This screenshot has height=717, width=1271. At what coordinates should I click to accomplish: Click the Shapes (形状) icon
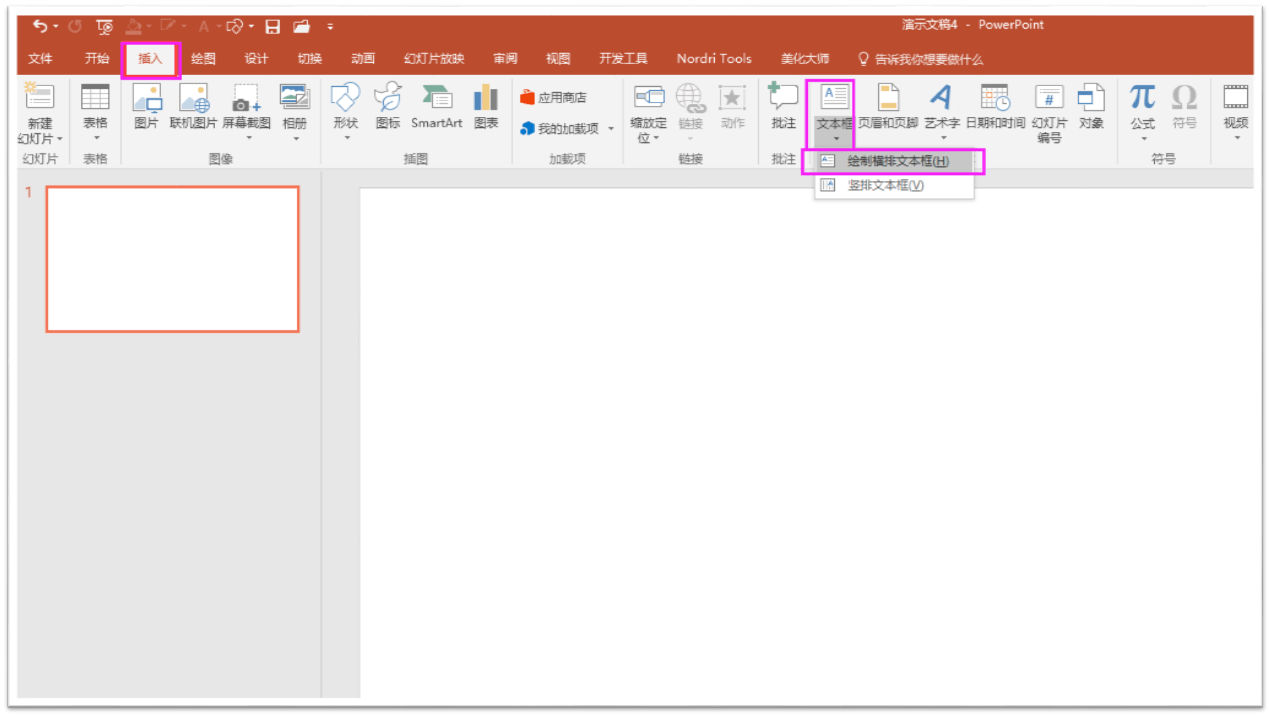(346, 97)
